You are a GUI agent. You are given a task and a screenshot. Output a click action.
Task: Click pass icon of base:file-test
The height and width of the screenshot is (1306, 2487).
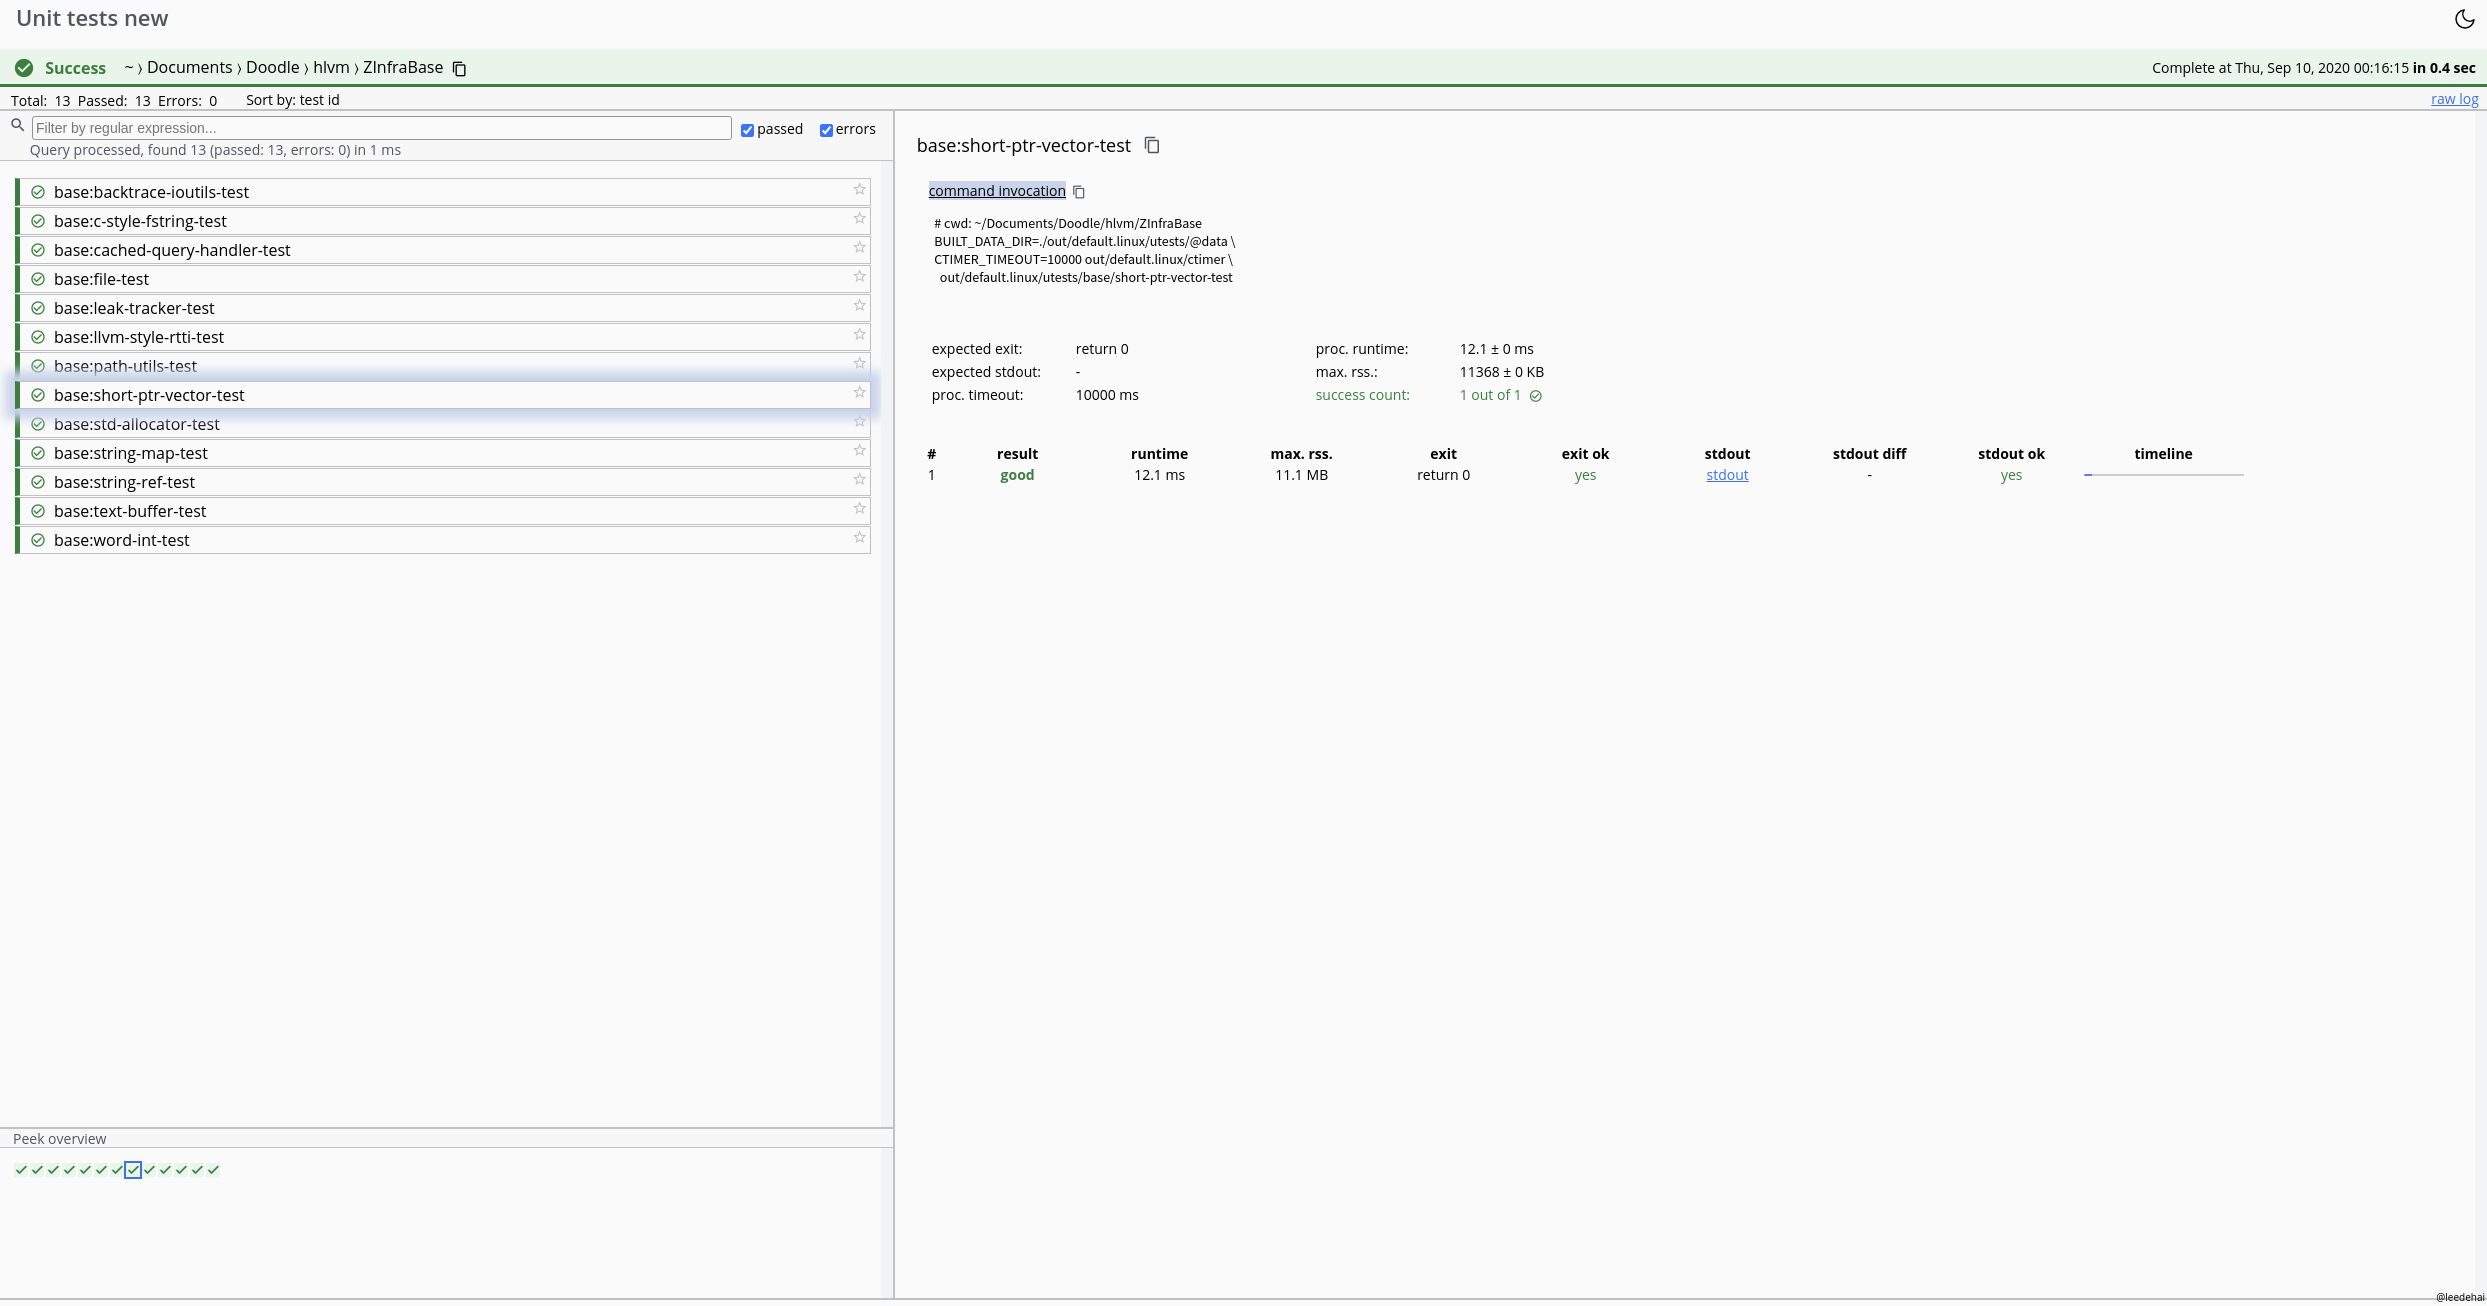(x=38, y=279)
